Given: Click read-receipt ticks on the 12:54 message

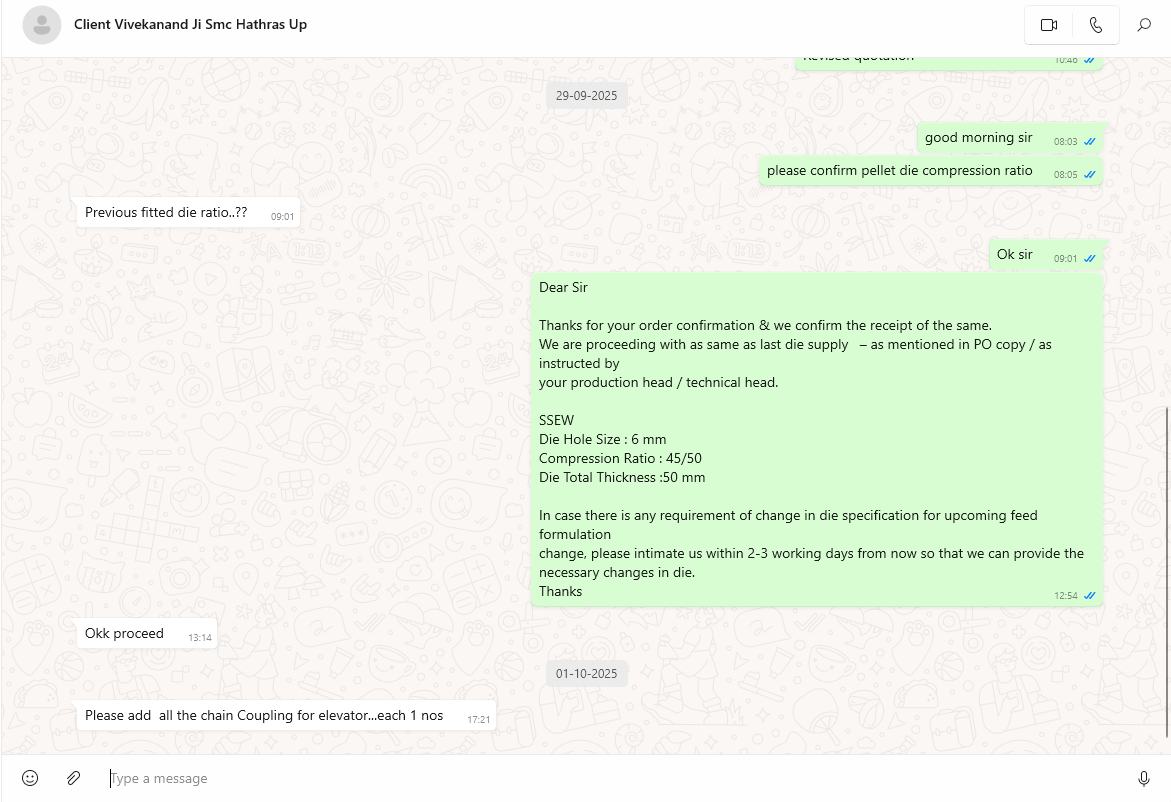Looking at the screenshot, I should coord(1090,596).
